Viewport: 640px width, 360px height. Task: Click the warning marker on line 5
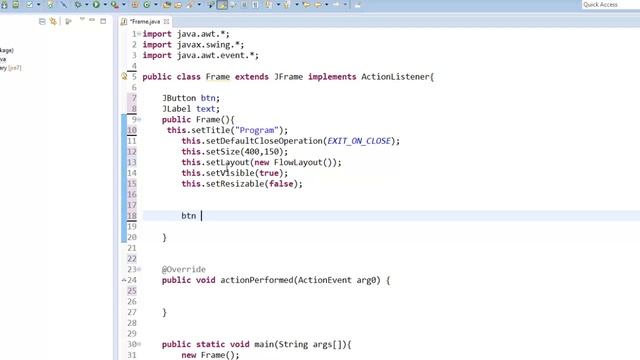pos(124,76)
